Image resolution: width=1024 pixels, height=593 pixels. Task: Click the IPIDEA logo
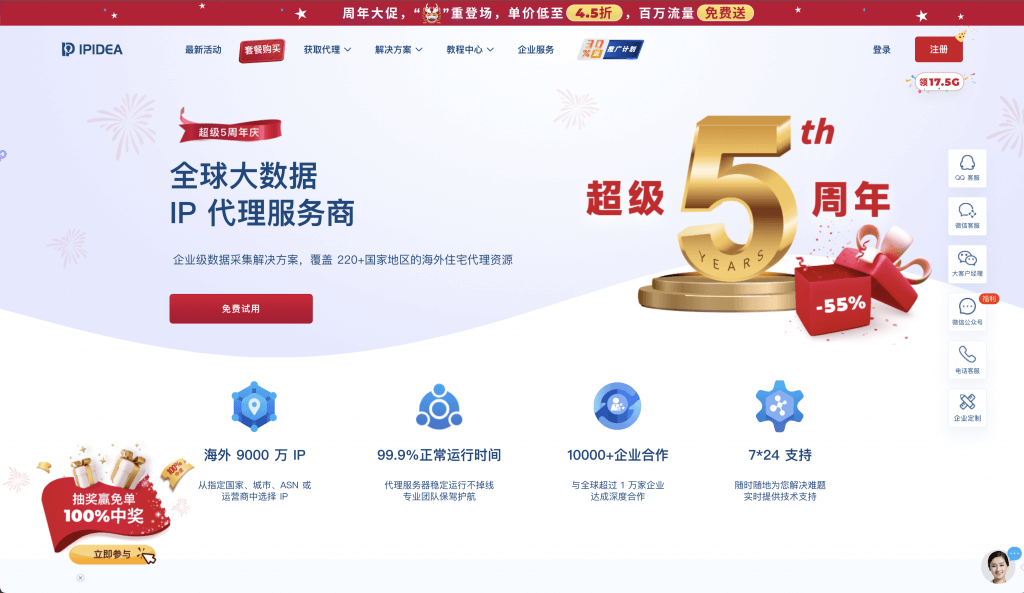[92, 50]
